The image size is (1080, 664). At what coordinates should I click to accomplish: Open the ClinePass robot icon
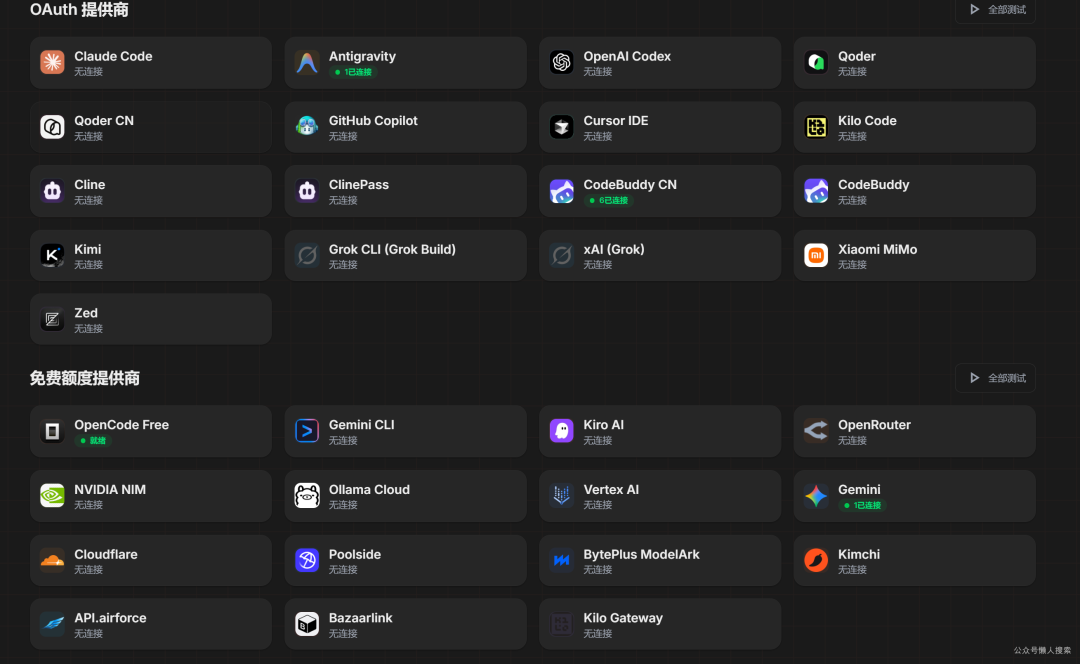(x=307, y=191)
